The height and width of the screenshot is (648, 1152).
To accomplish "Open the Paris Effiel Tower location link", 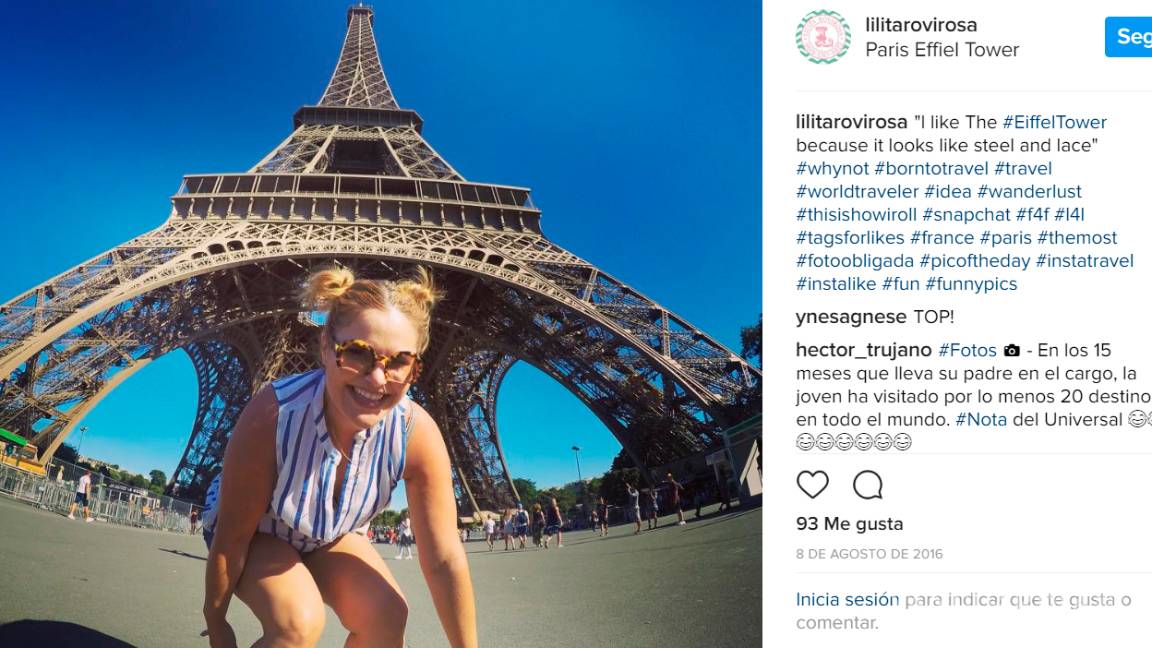I will point(942,49).
